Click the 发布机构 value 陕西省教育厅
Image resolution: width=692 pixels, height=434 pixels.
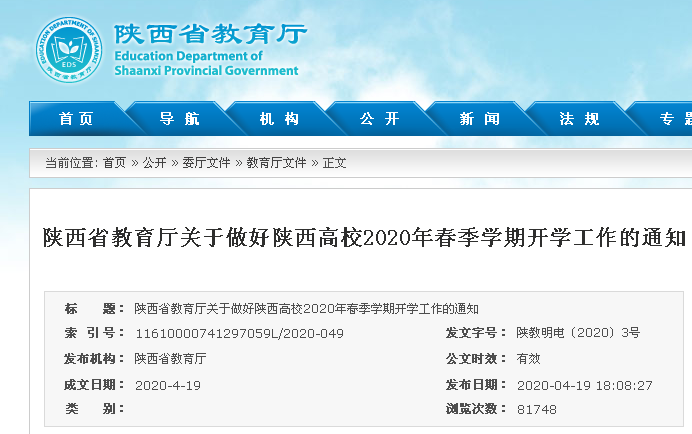(x=170, y=358)
